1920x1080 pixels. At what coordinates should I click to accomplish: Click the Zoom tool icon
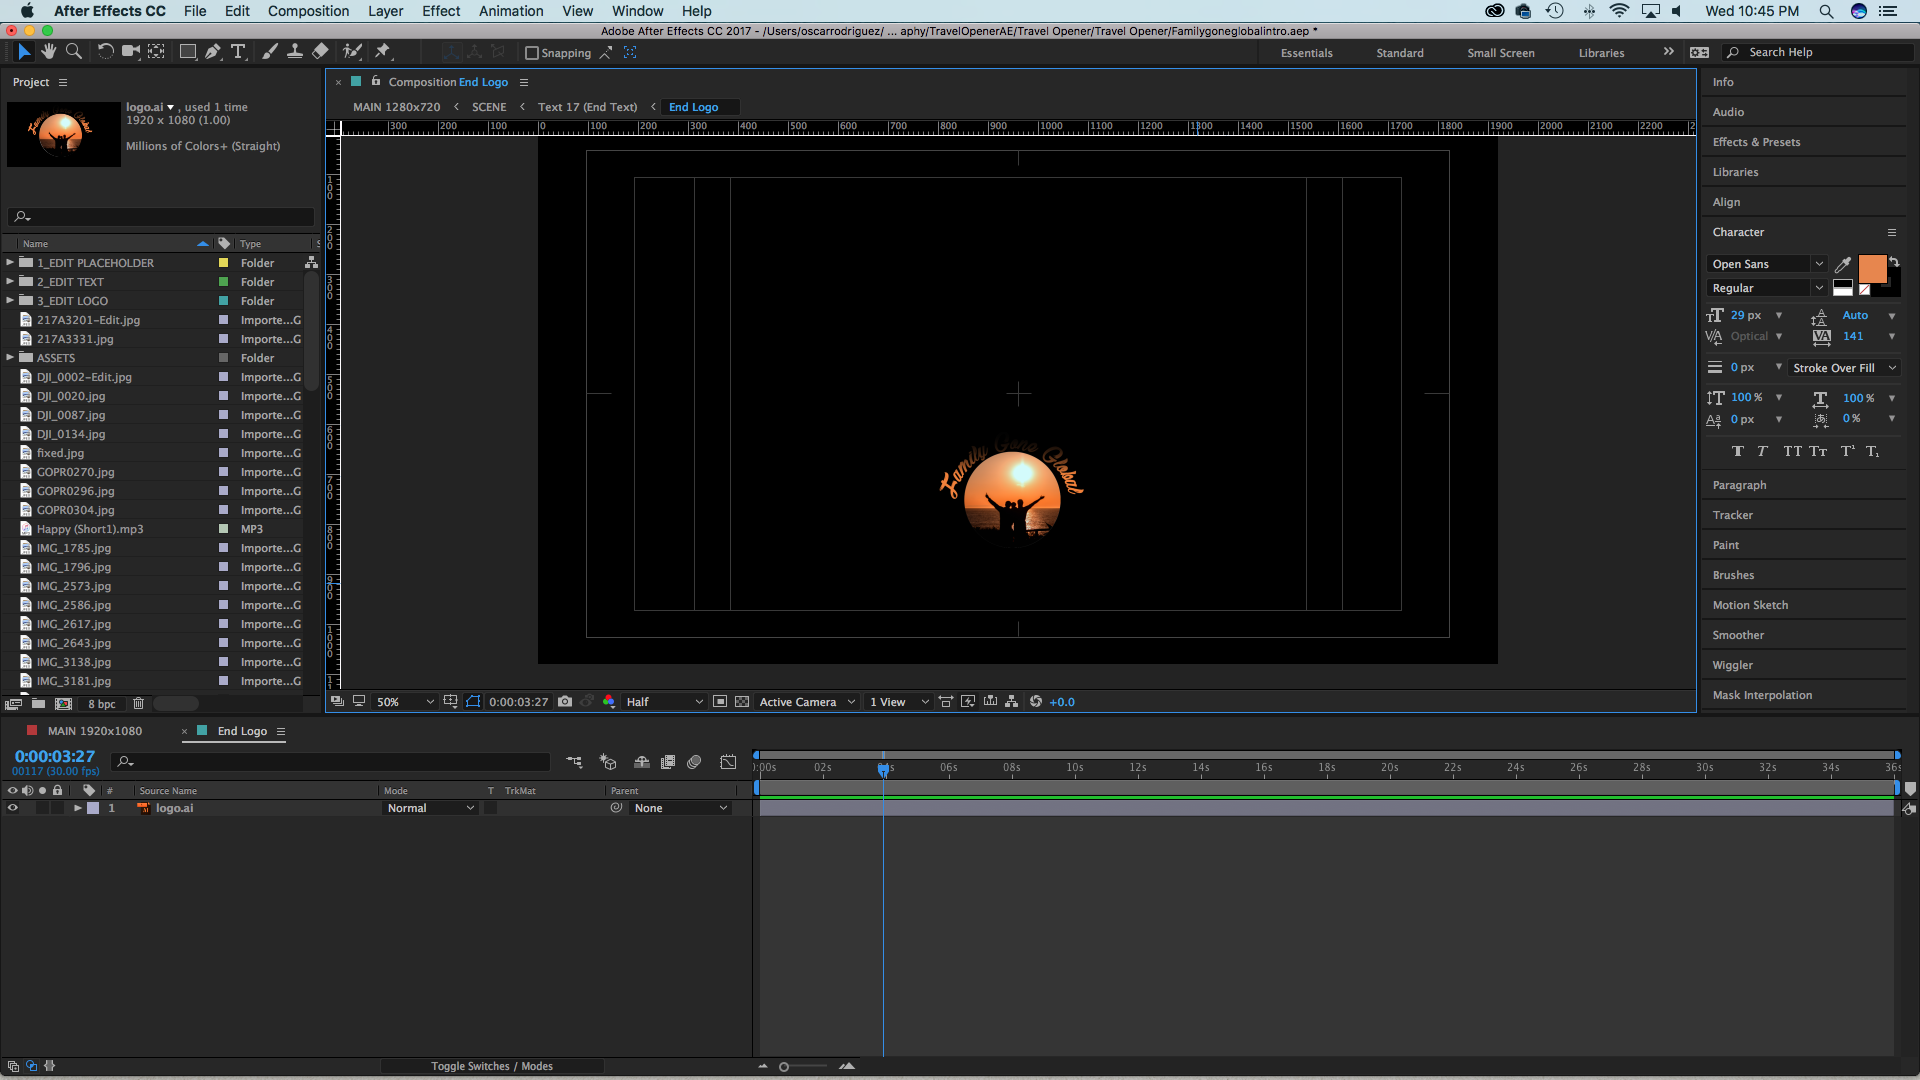point(74,53)
